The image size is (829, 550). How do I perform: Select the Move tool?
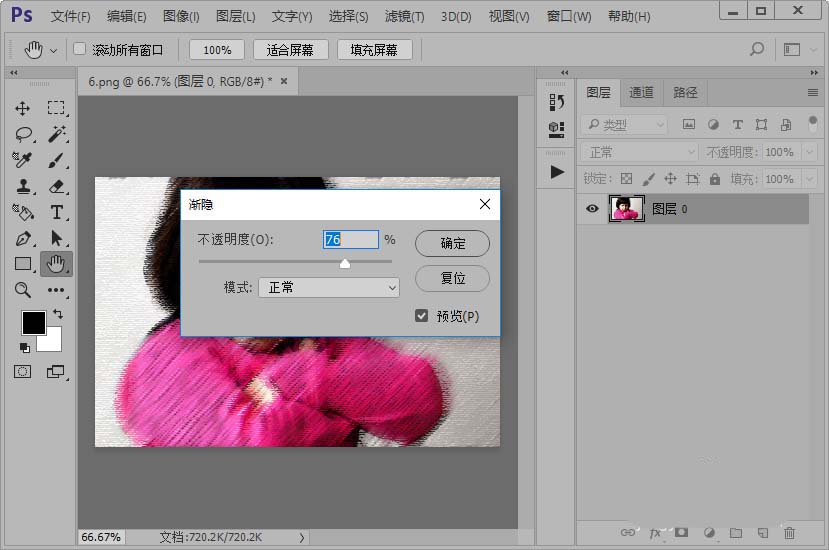(22, 108)
